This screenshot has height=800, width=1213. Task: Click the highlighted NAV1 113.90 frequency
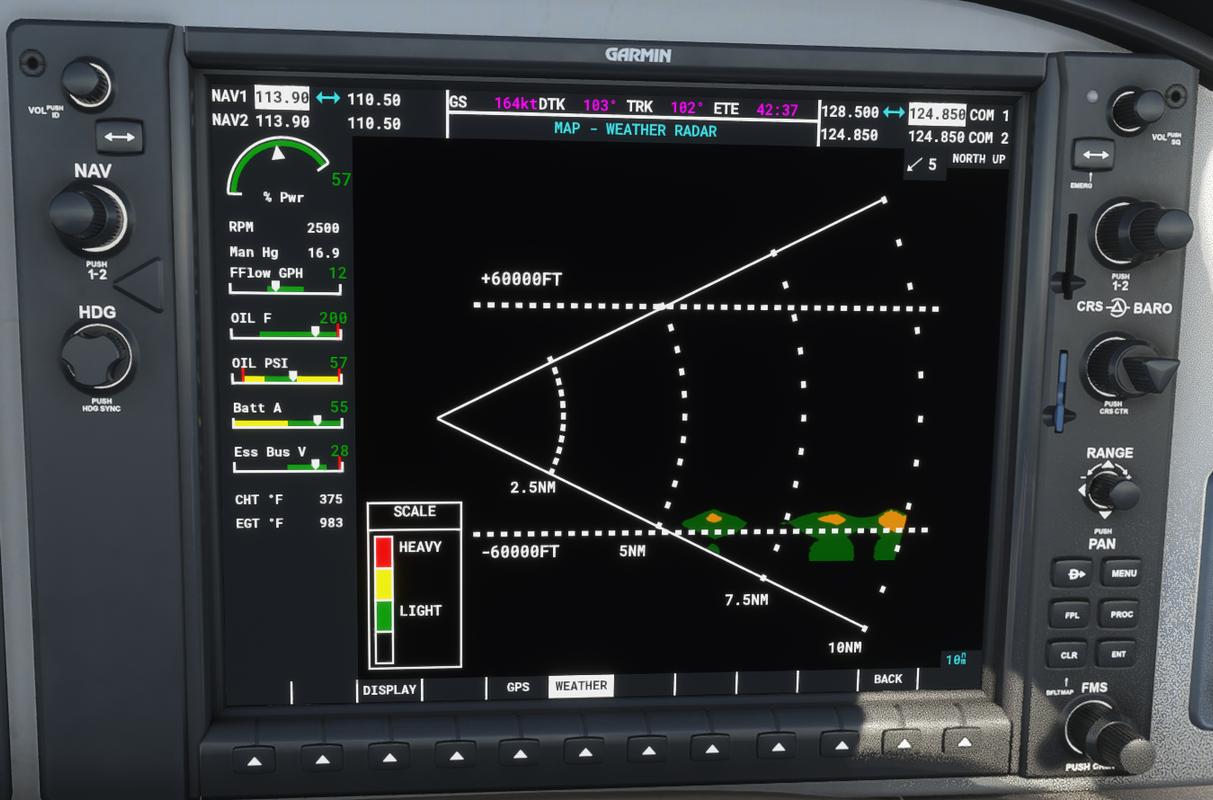click(x=281, y=97)
